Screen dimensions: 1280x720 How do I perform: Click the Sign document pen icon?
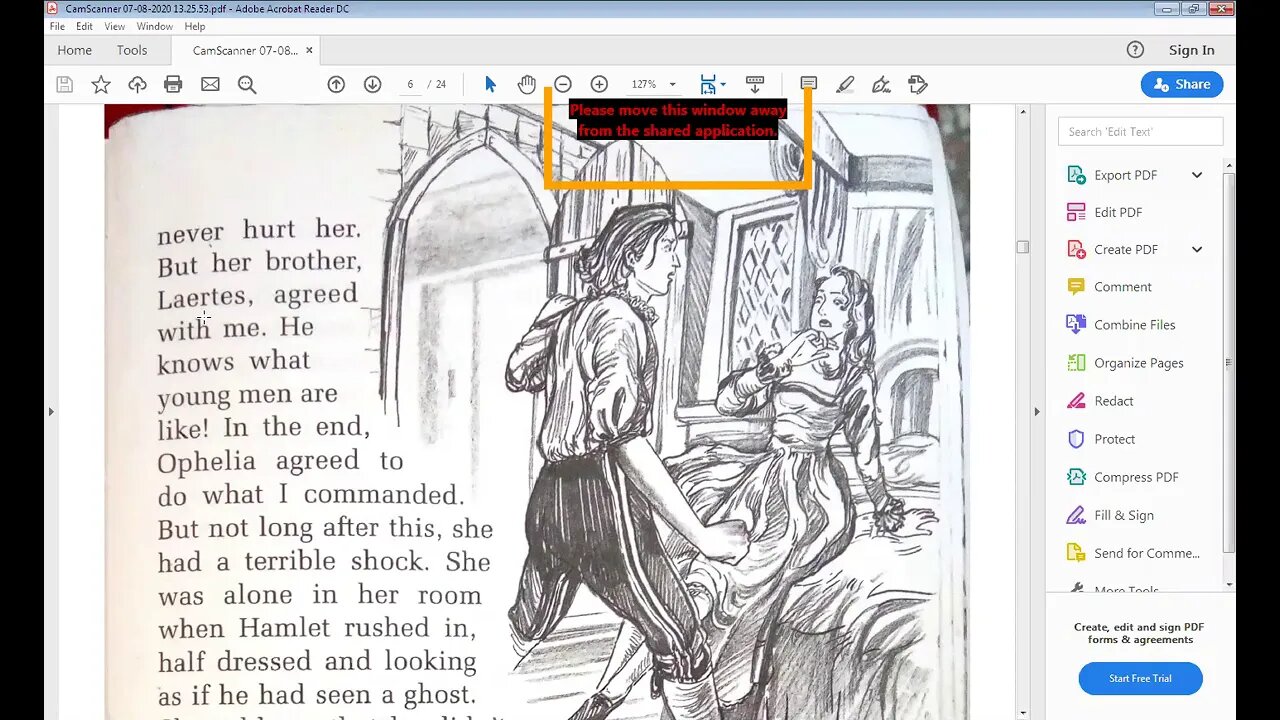[881, 85]
